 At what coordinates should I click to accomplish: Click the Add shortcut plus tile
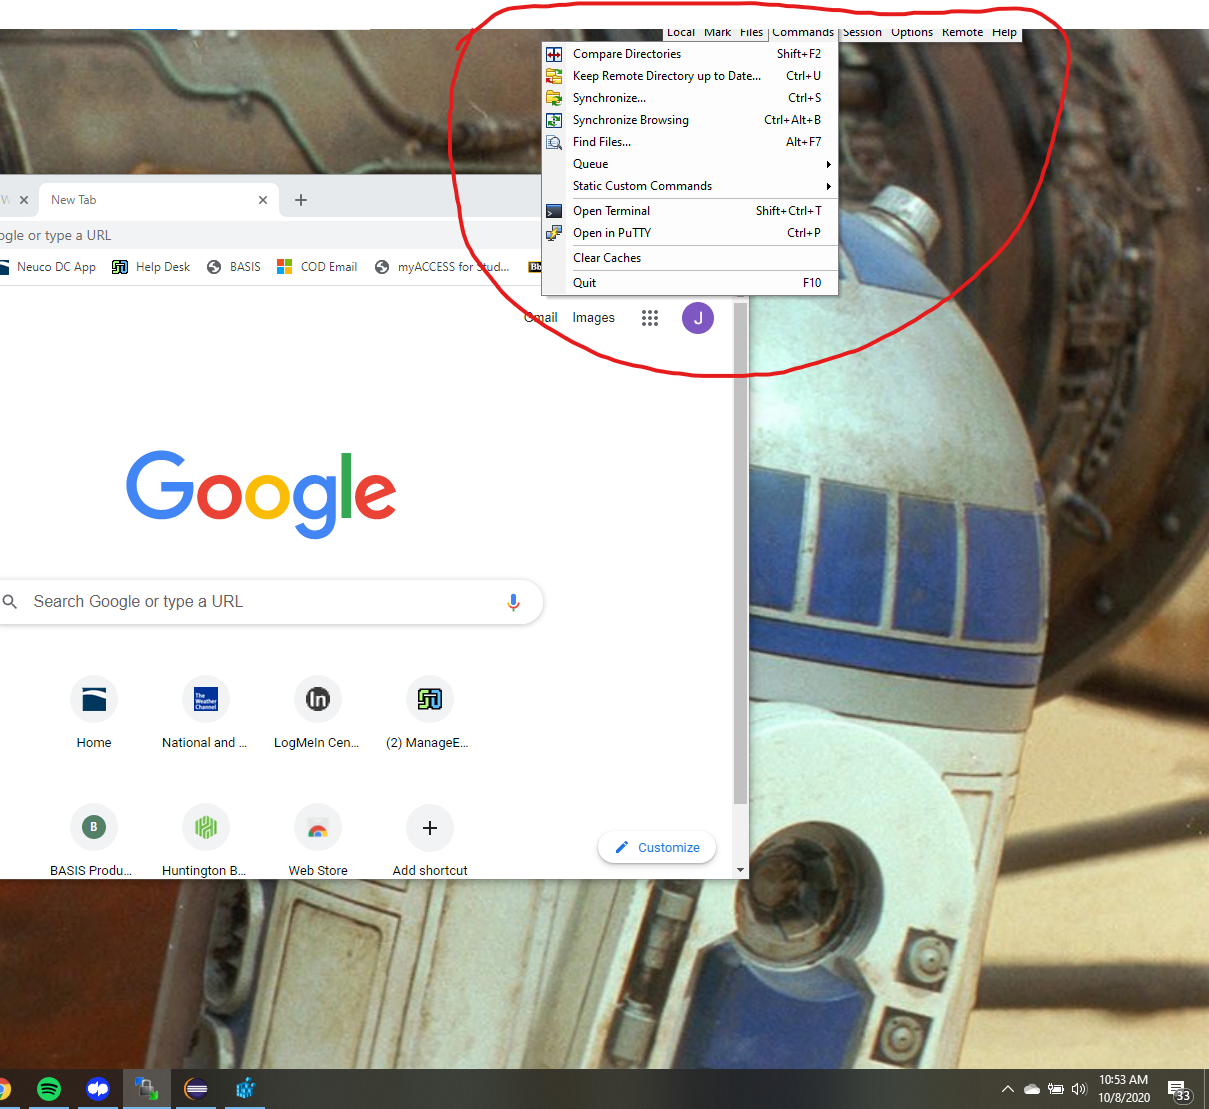click(430, 828)
